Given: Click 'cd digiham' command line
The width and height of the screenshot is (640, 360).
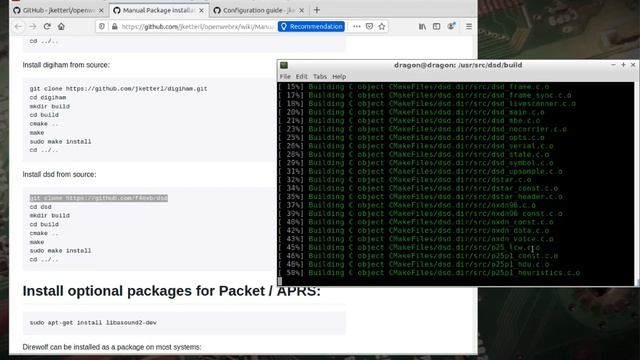Looking at the screenshot, I should [48, 98].
